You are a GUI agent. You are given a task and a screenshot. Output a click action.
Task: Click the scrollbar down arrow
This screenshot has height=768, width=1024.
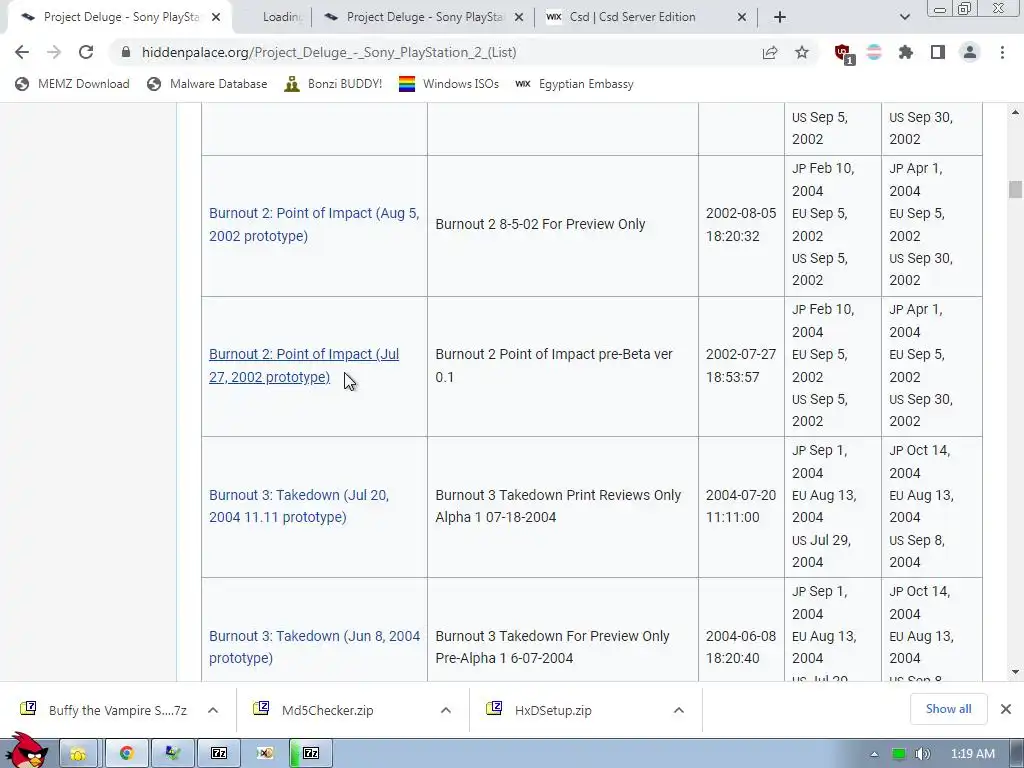pos(1015,671)
